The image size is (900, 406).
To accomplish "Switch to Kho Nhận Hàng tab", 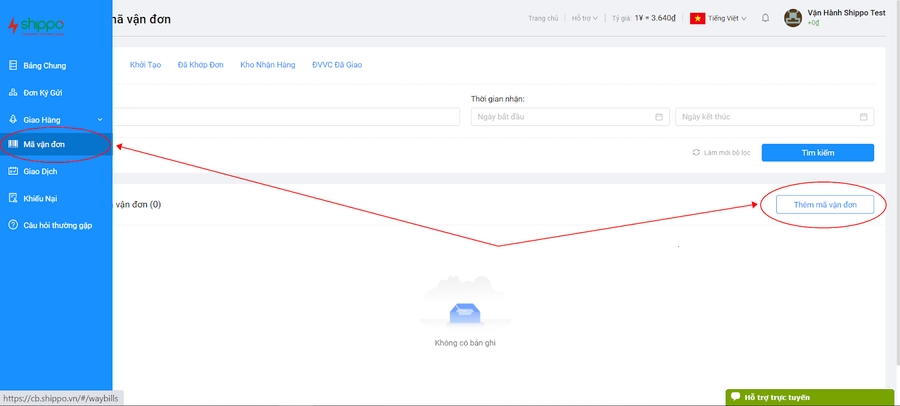I will pos(267,64).
